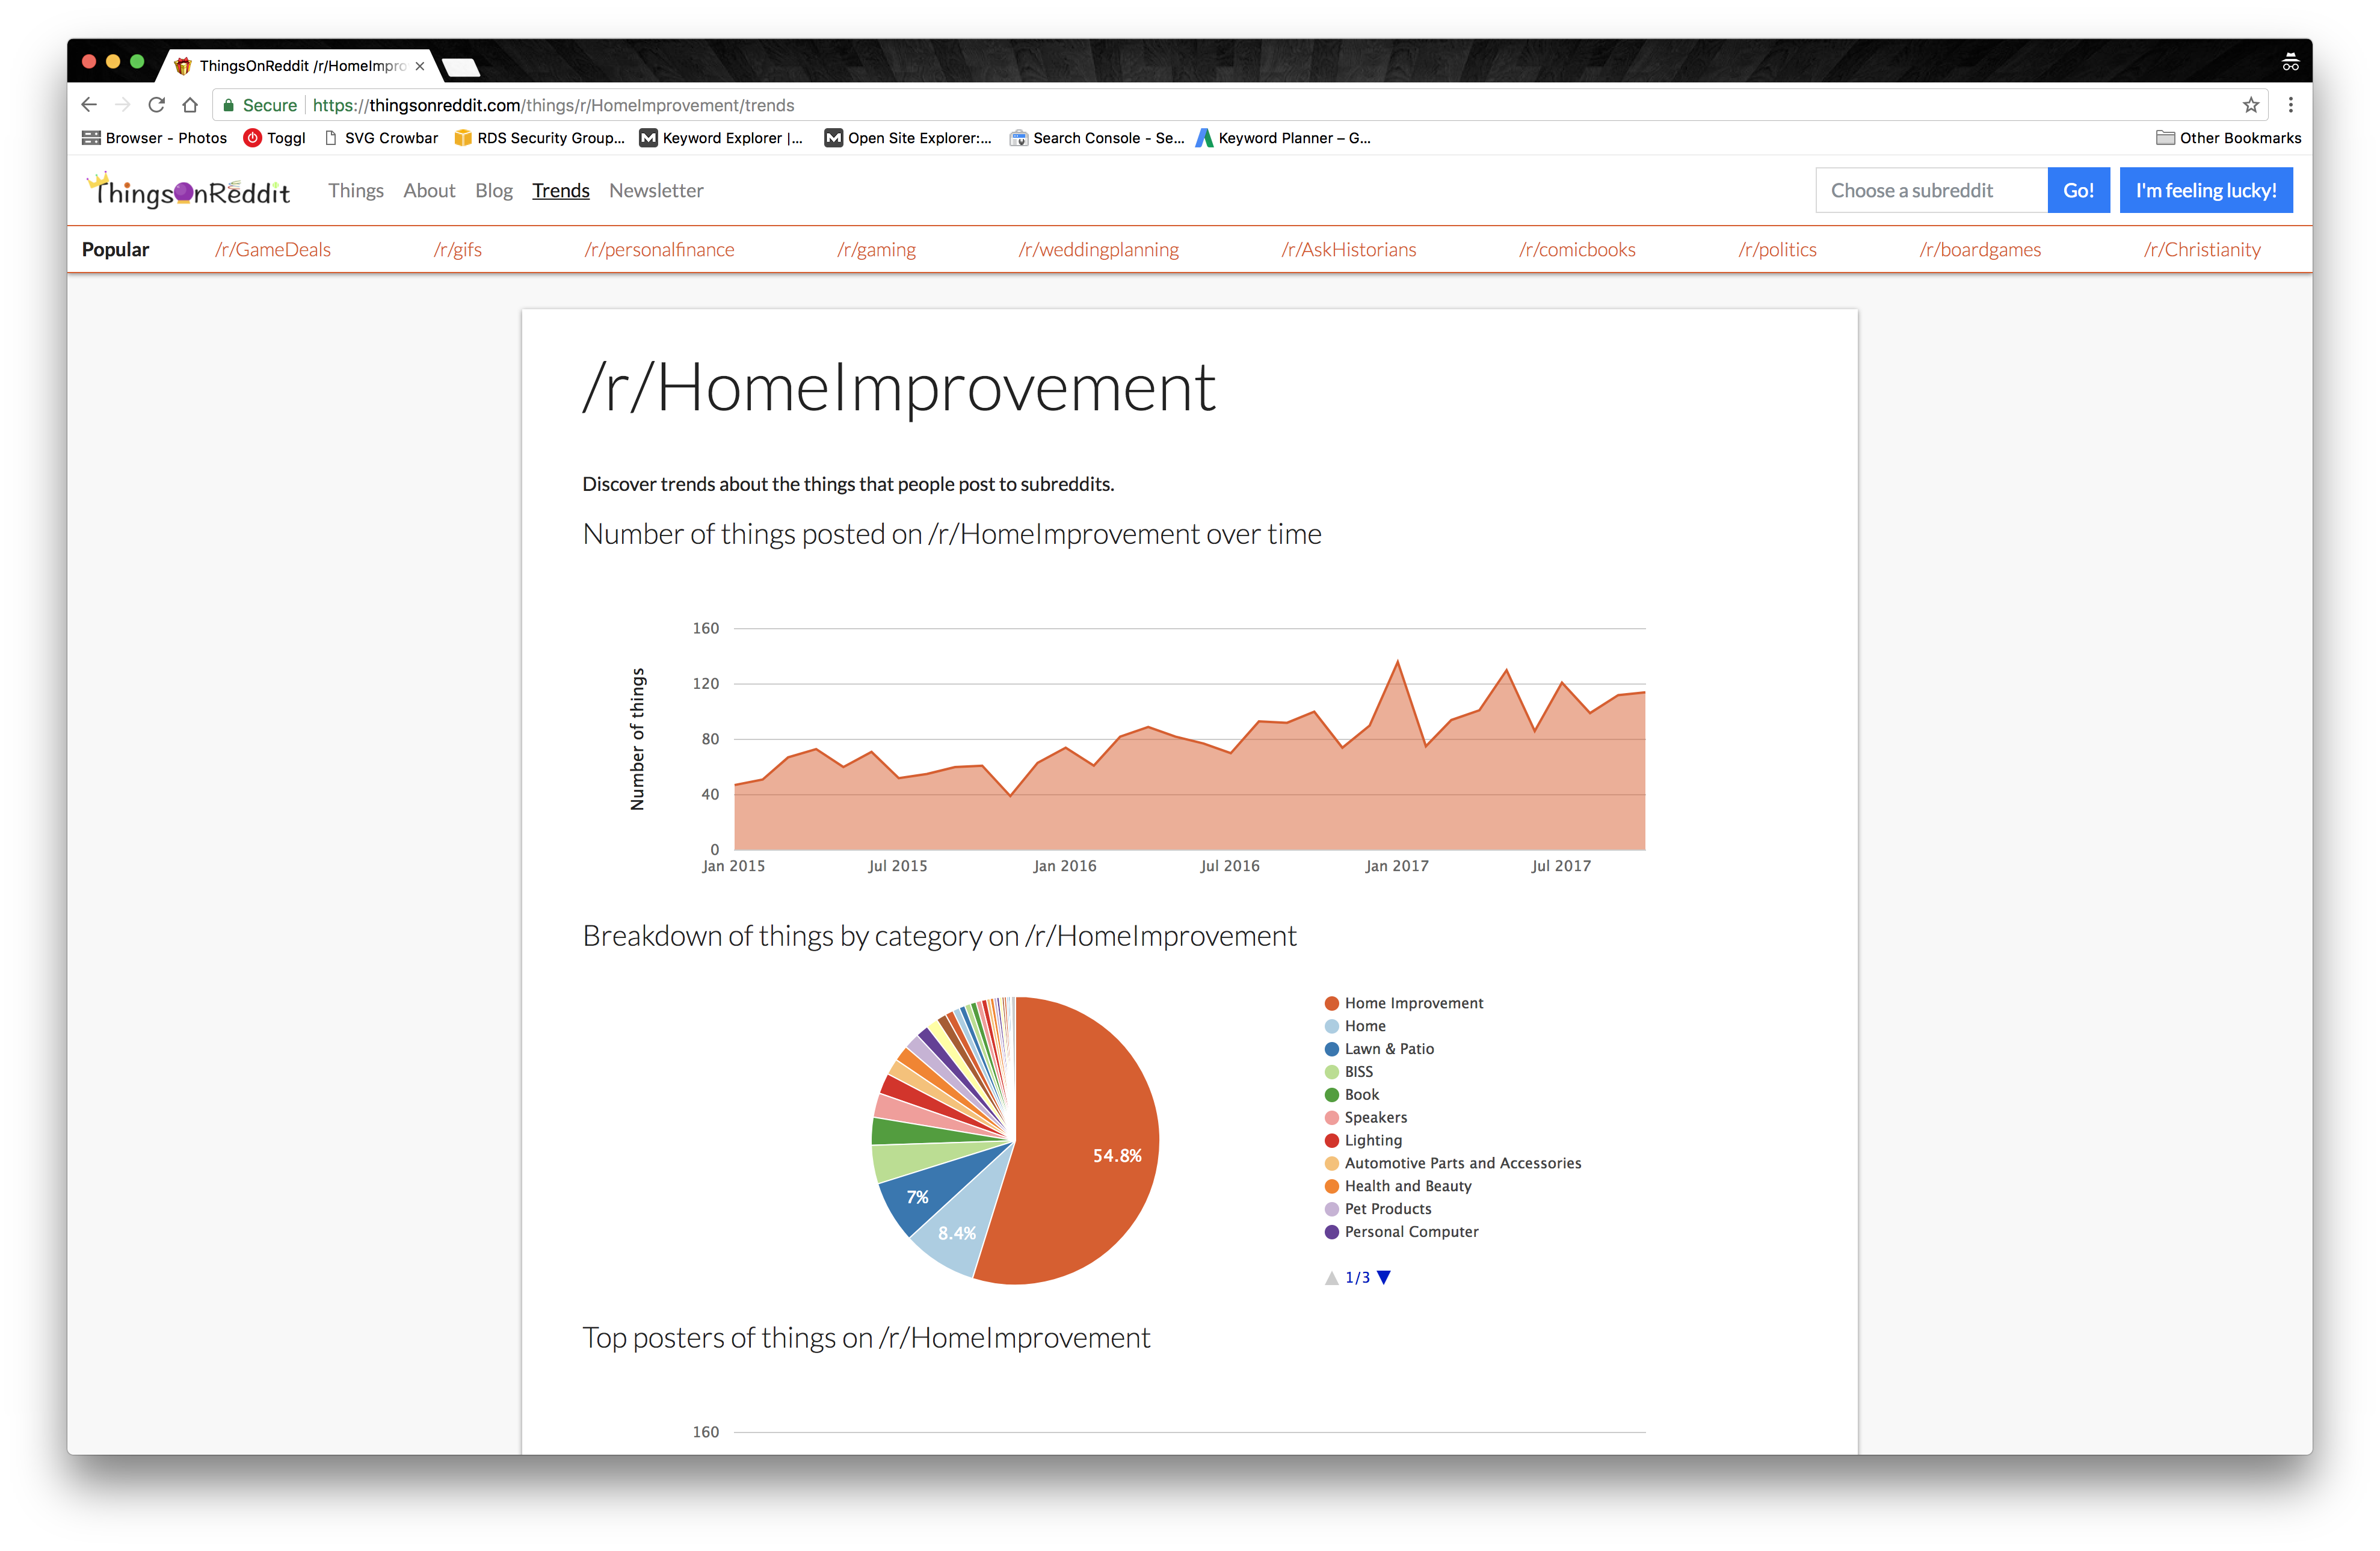Focus the Choose a subreddit field
The height and width of the screenshot is (1551, 2380).
coord(1930,190)
